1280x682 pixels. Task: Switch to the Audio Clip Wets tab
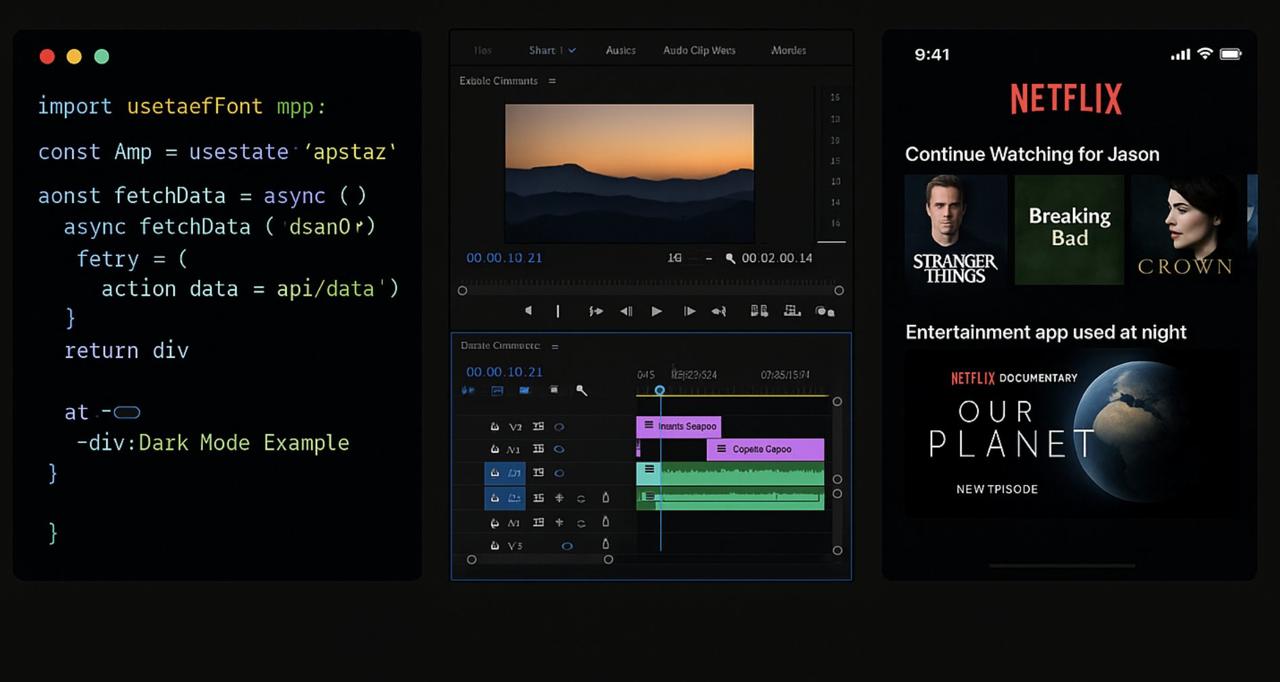click(699, 50)
